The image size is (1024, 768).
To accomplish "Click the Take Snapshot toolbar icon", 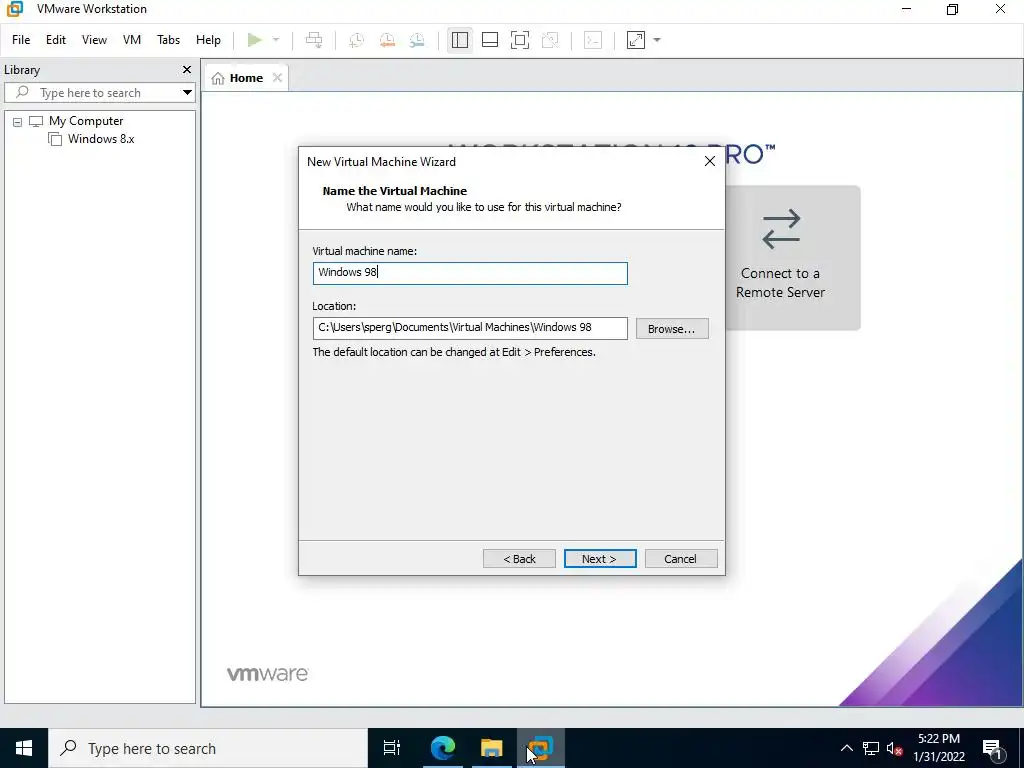I will click(x=357, y=40).
